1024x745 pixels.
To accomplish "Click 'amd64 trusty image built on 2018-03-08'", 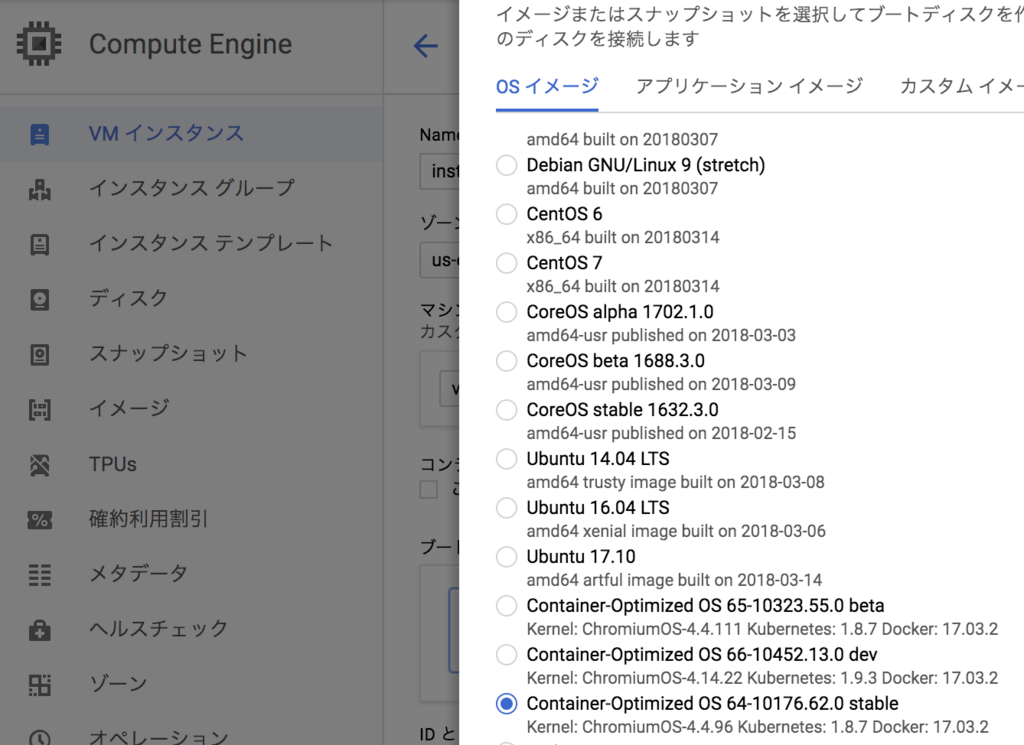I will (675, 483).
